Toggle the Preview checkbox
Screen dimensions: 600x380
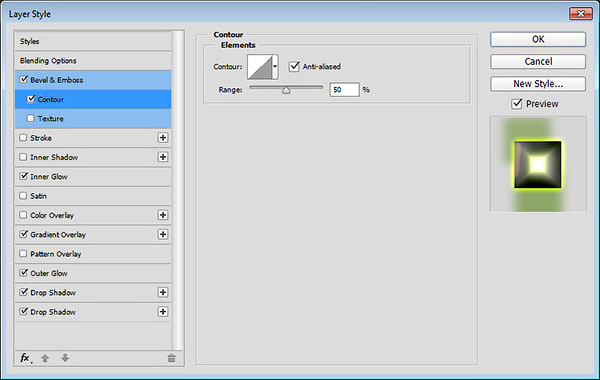click(x=517, y=104)
